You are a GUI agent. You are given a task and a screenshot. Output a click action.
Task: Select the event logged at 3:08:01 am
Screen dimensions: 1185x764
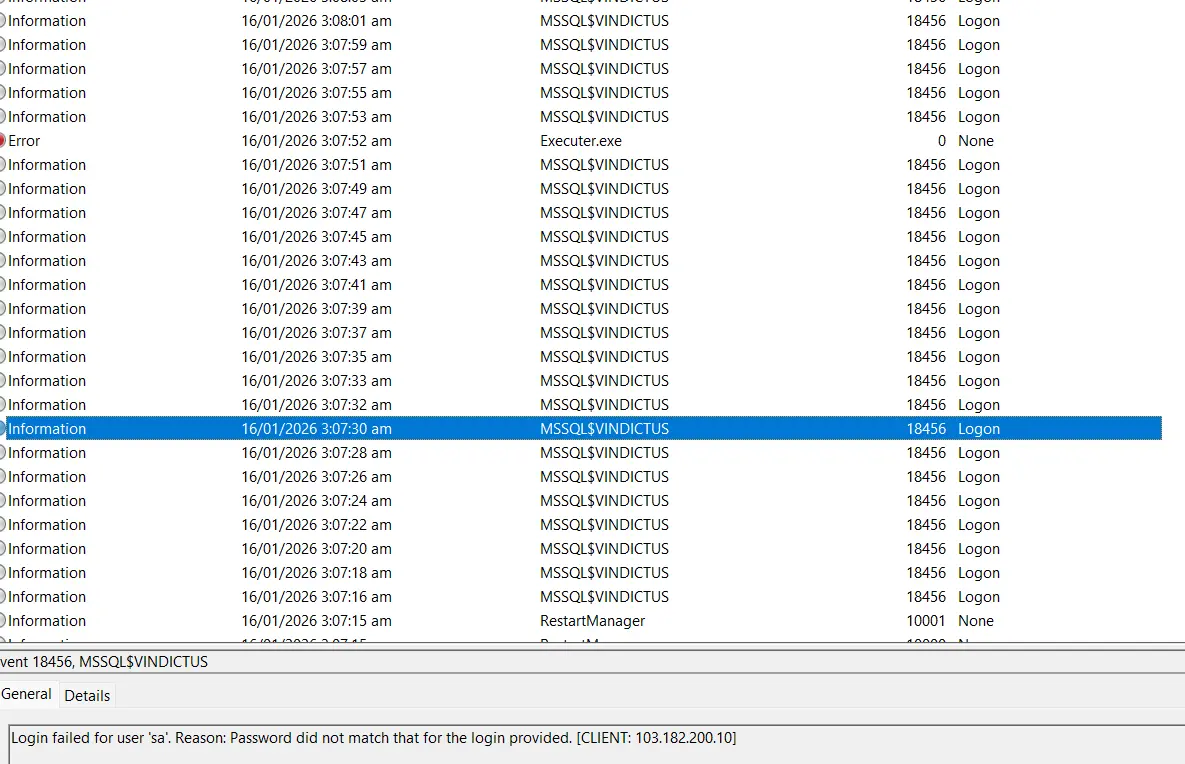[x=580, y=20]
